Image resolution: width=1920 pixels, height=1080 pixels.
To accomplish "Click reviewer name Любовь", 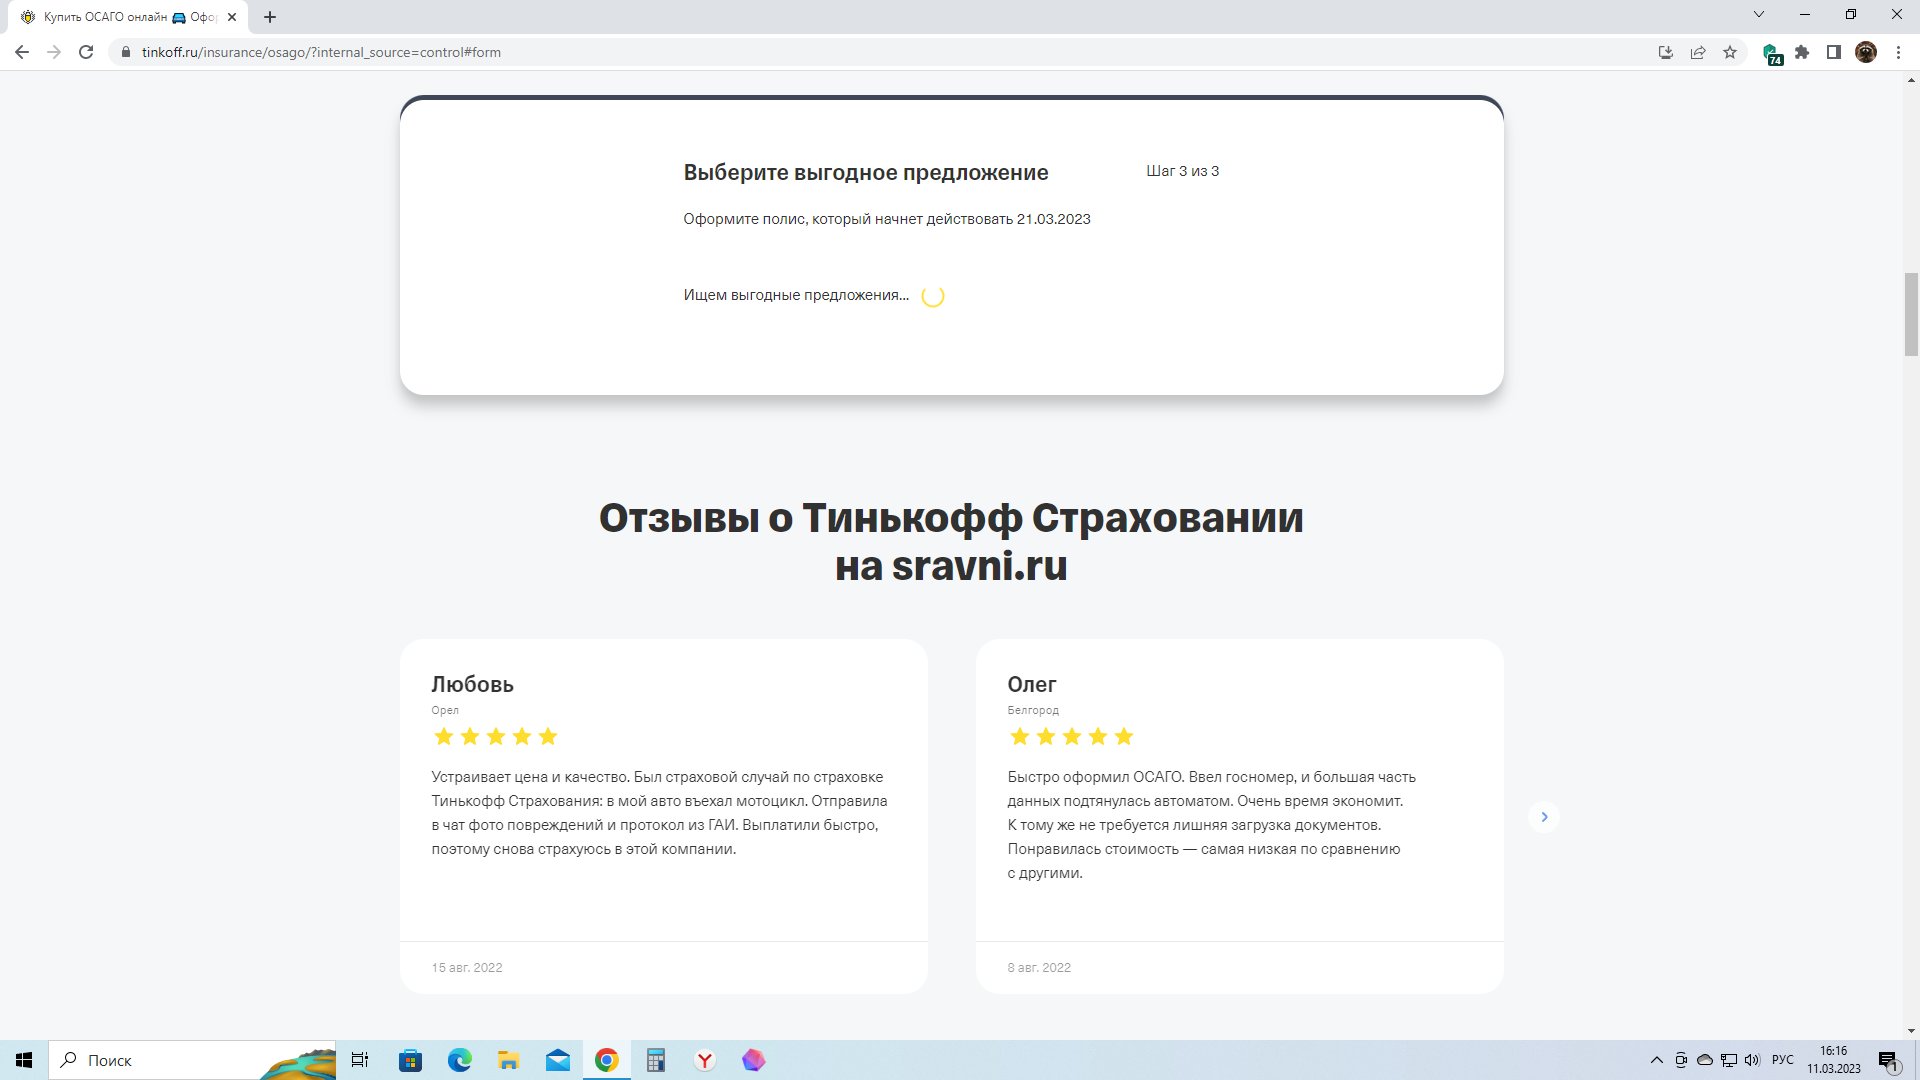I will tap(472, 685).
